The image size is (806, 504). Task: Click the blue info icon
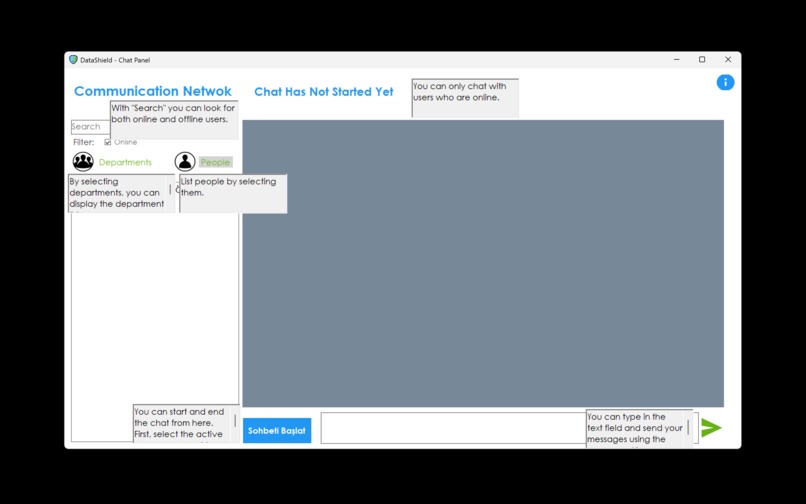point(725,82)
